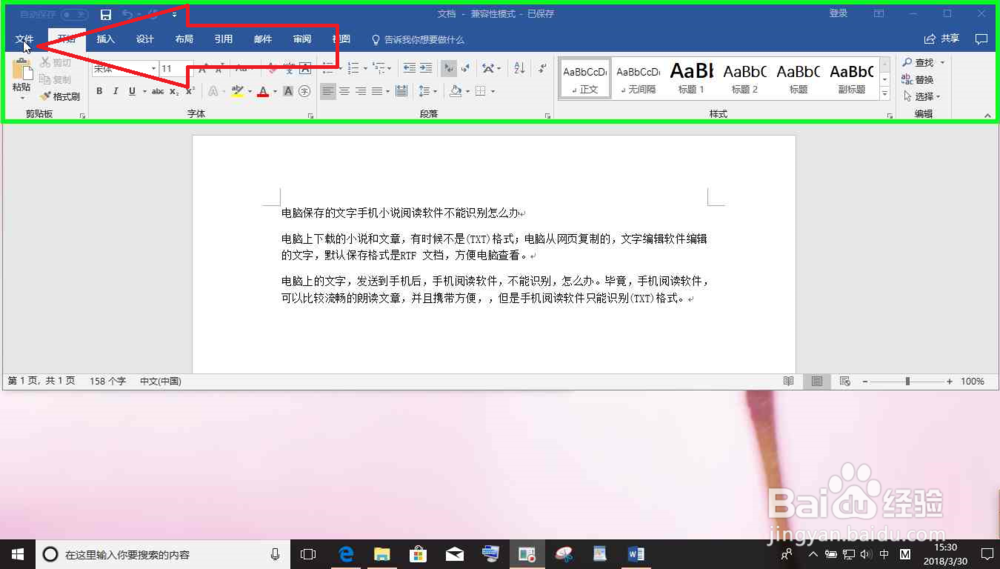Click the character shading A icon

point(288,91)
